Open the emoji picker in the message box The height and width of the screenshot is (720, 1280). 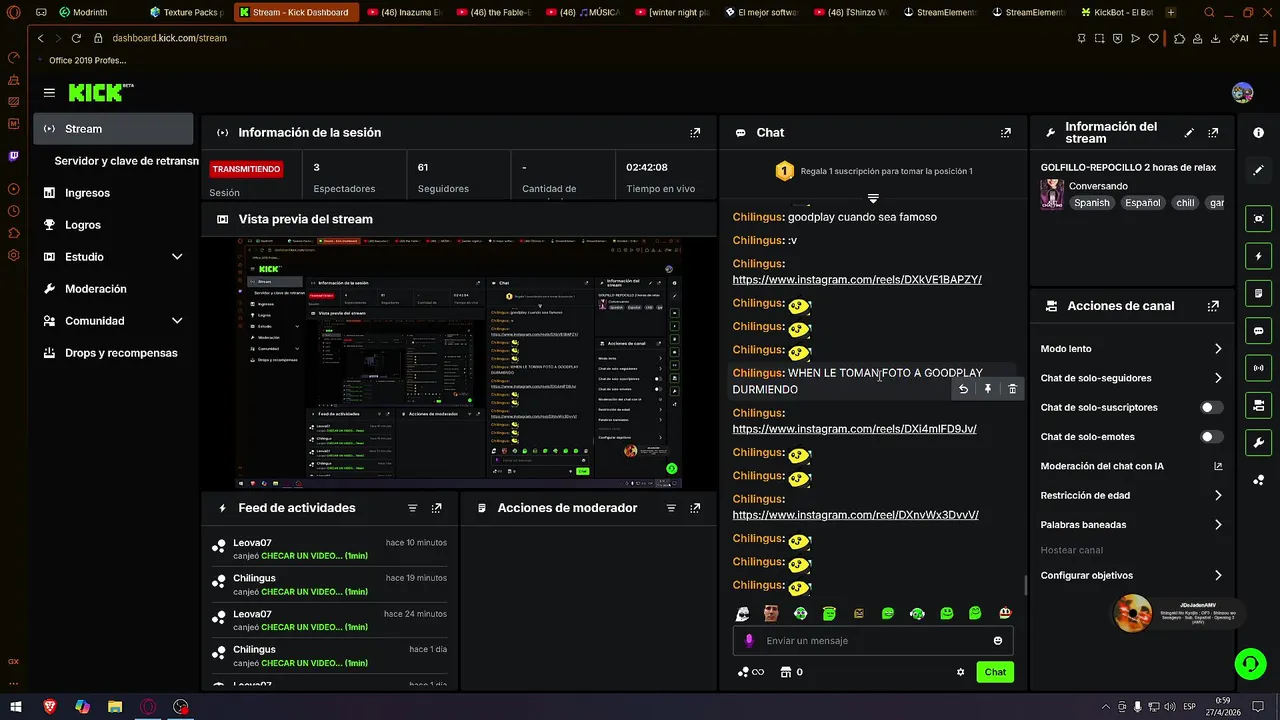pos(998,641)
